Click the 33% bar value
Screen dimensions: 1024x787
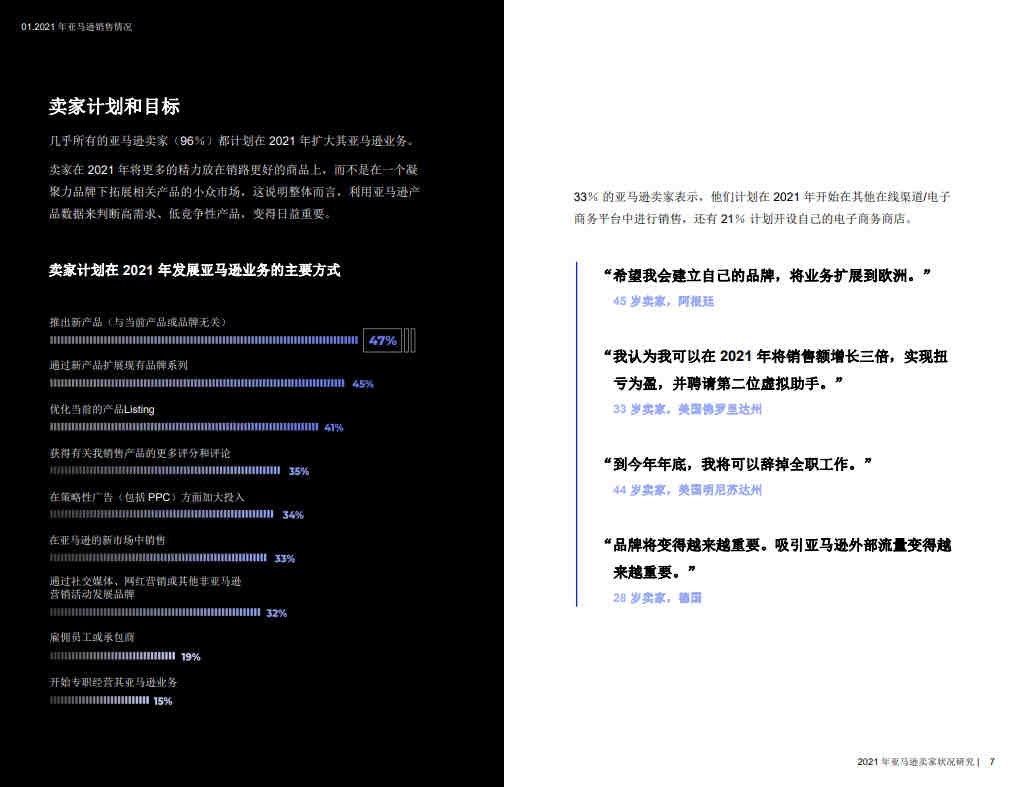(x=285, y=559)
